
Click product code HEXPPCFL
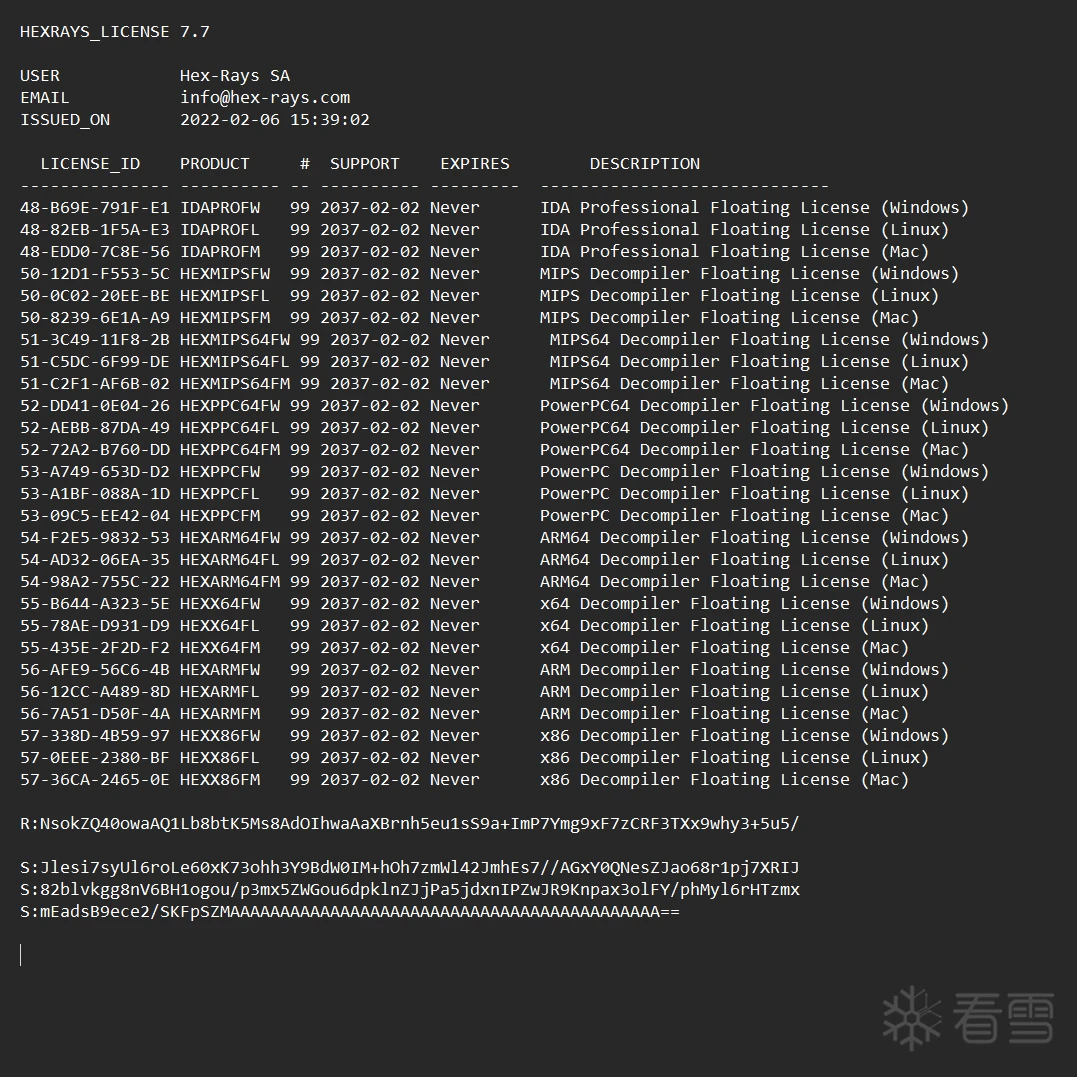pos(220,493)
